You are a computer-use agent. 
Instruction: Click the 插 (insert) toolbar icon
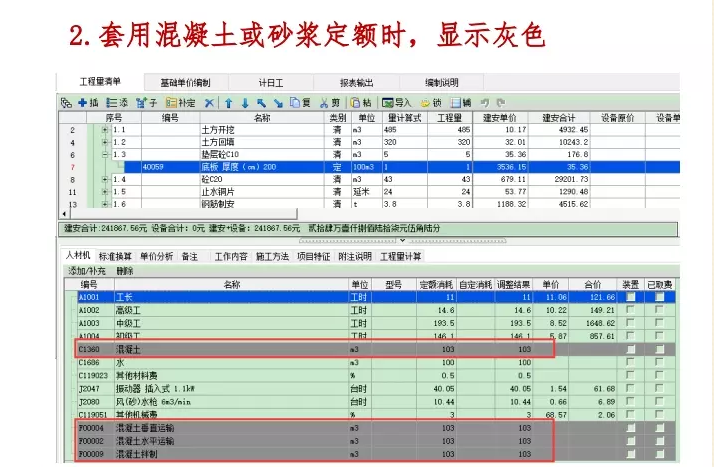coord(89,103)
